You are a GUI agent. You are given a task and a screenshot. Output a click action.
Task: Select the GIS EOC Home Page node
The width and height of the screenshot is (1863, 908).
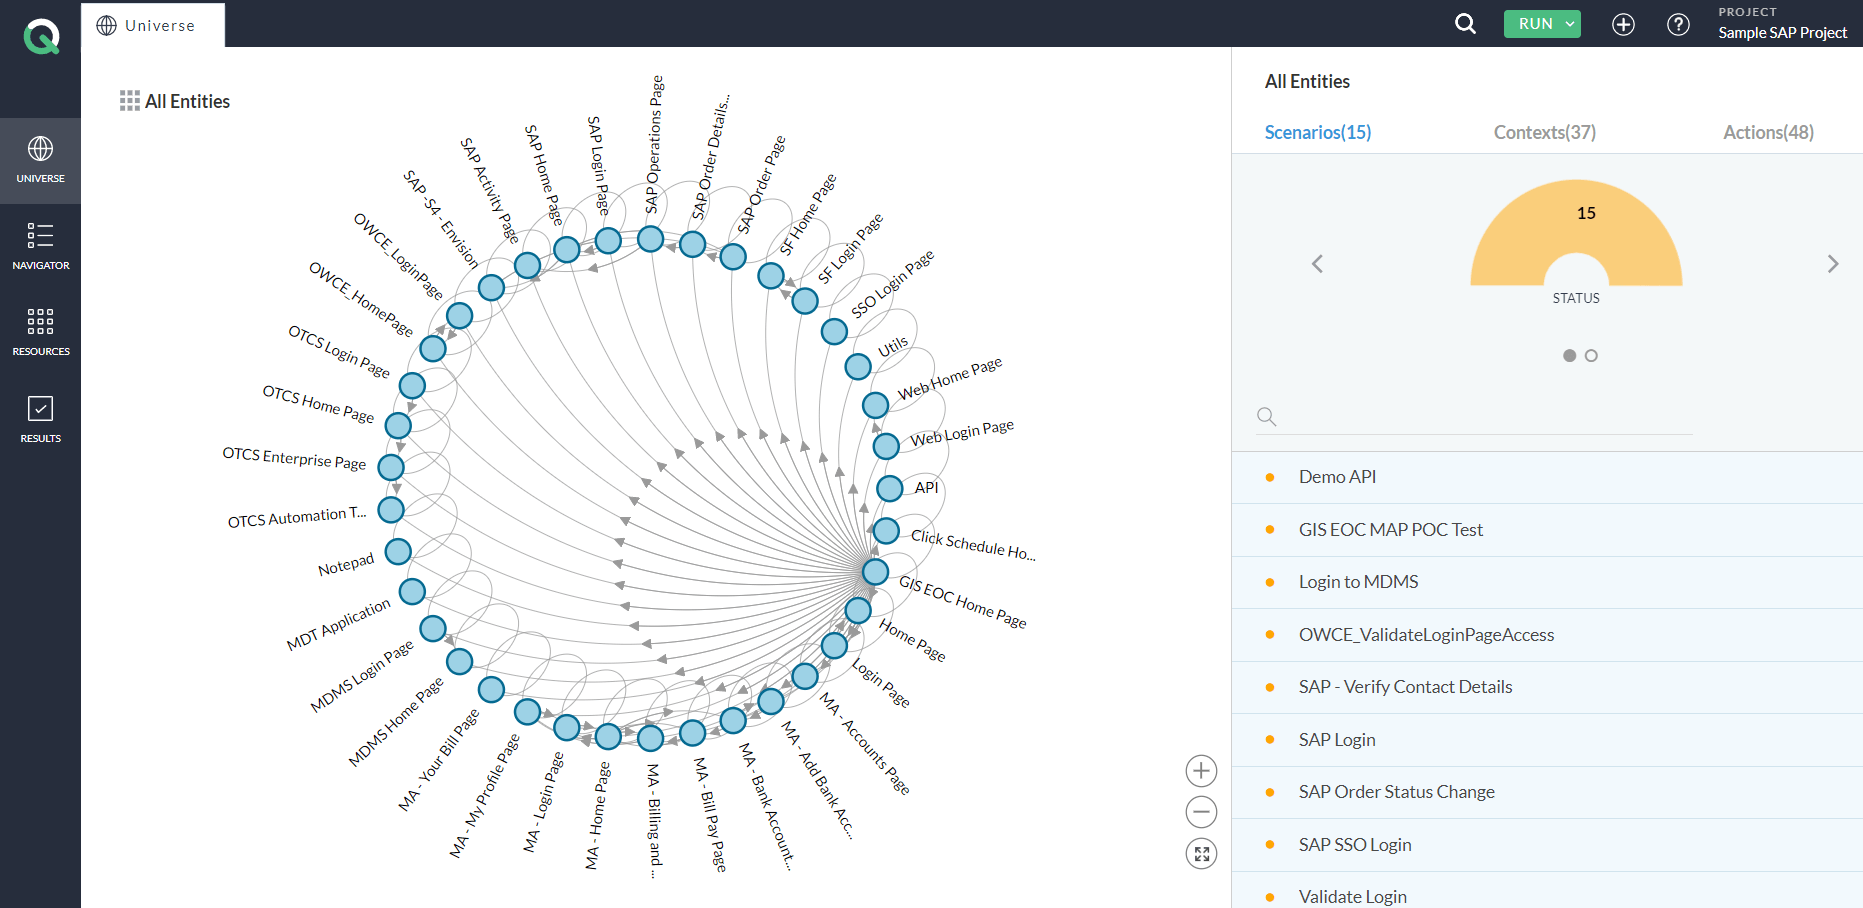tap(875, 572)
